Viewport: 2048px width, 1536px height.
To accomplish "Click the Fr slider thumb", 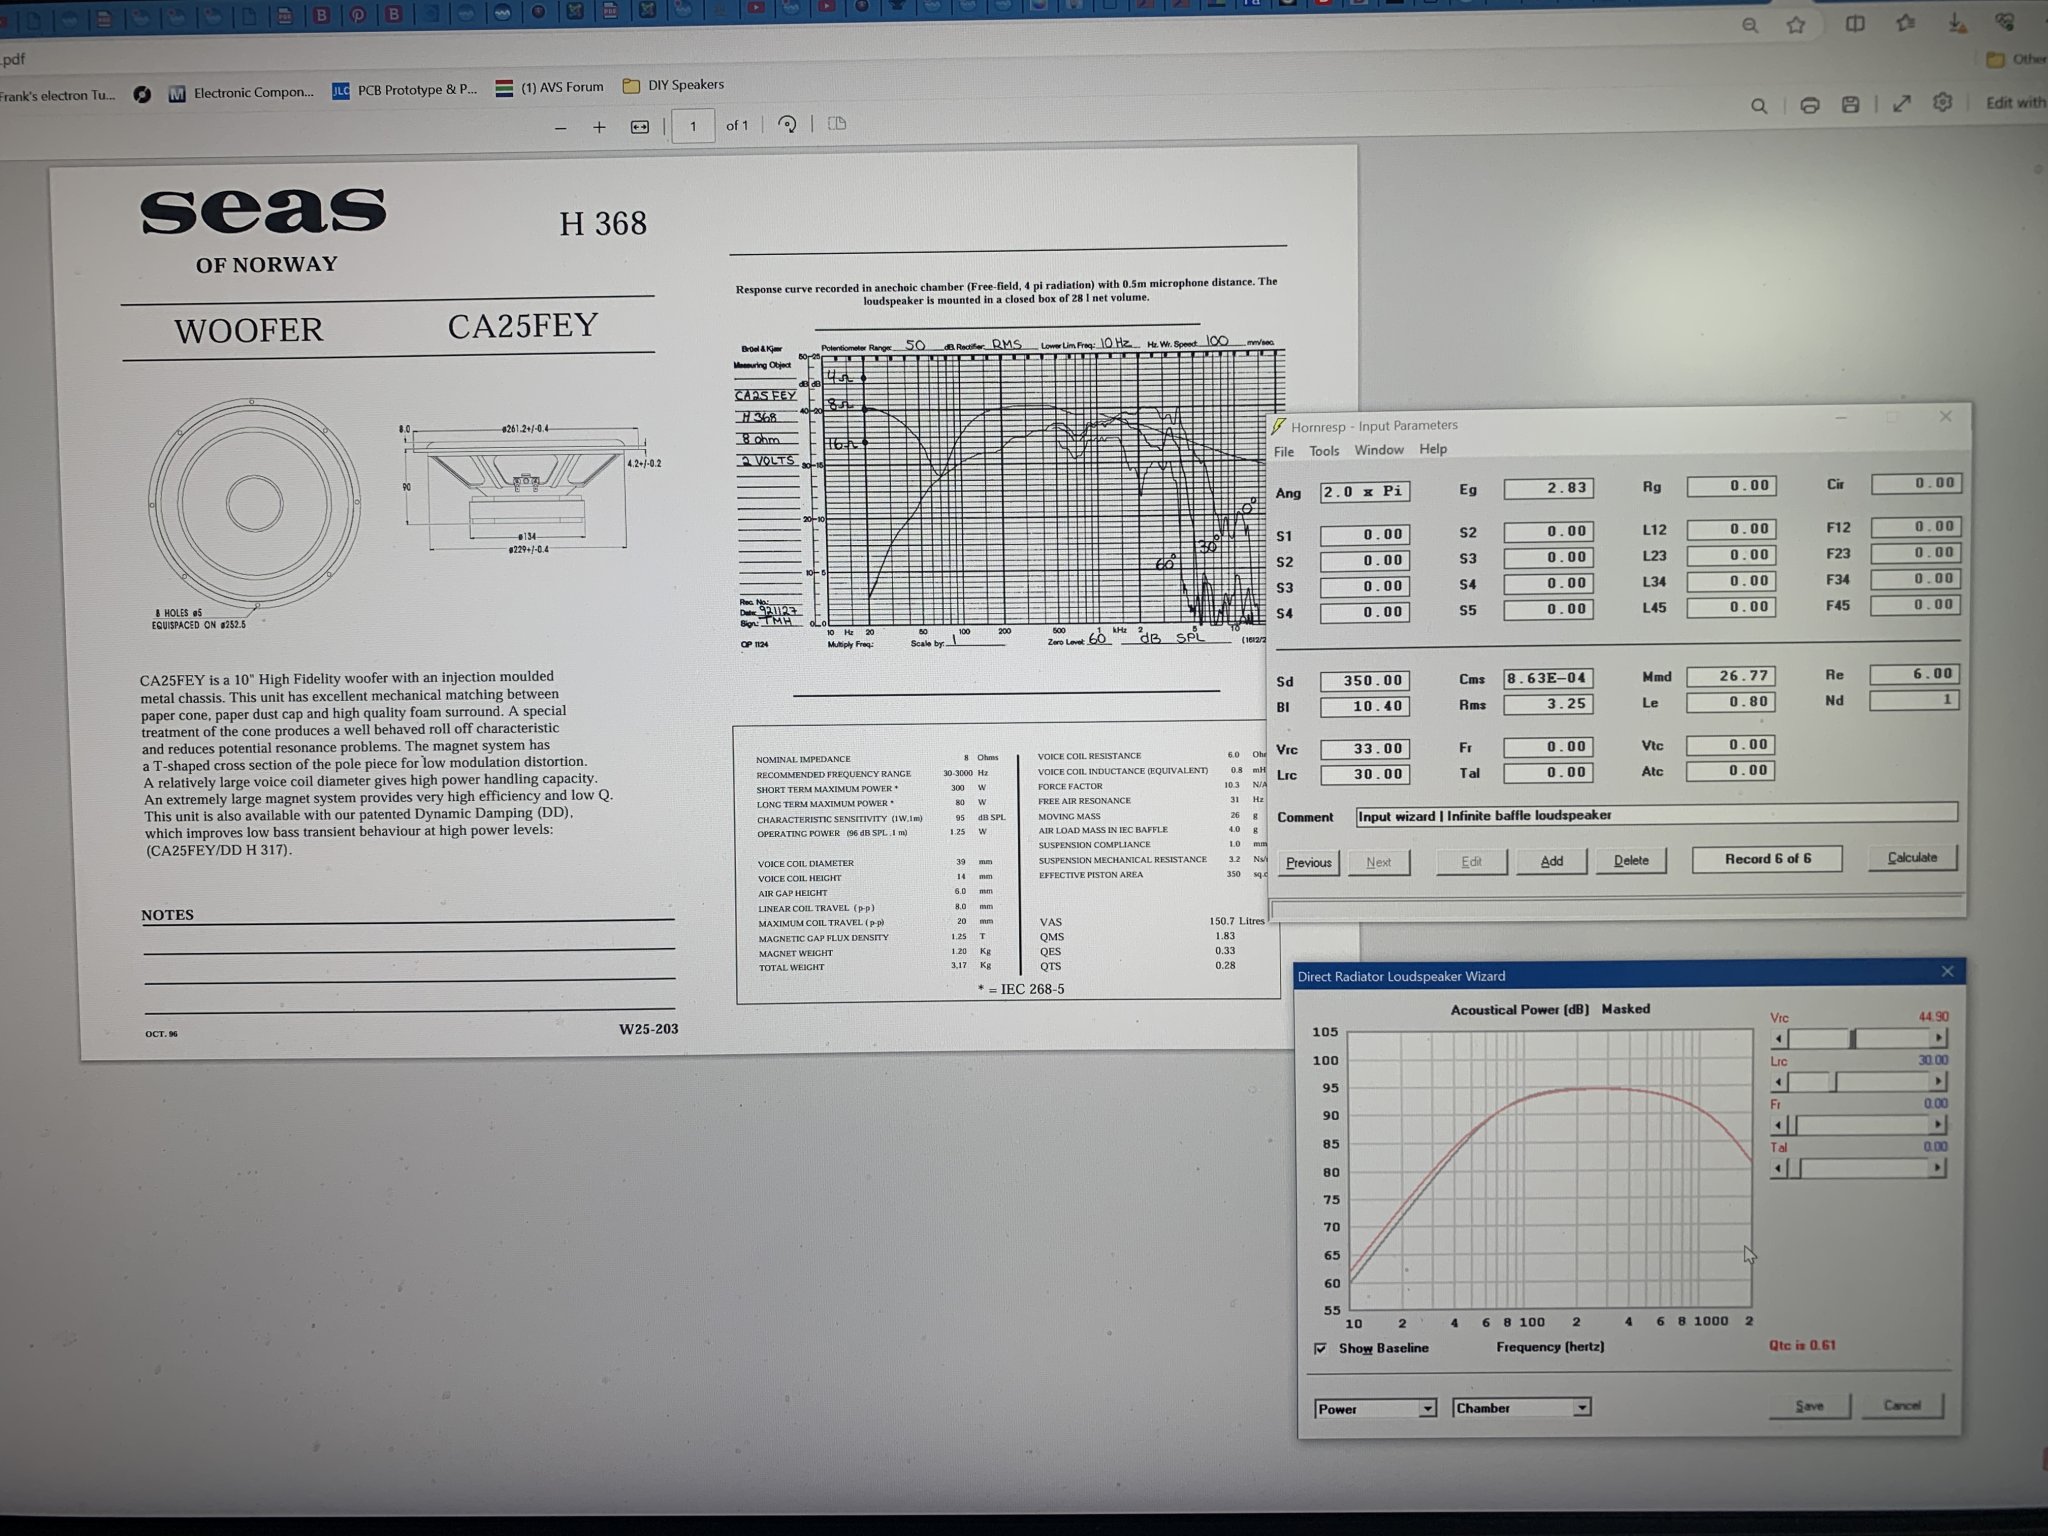I will click(1793, 1125).
